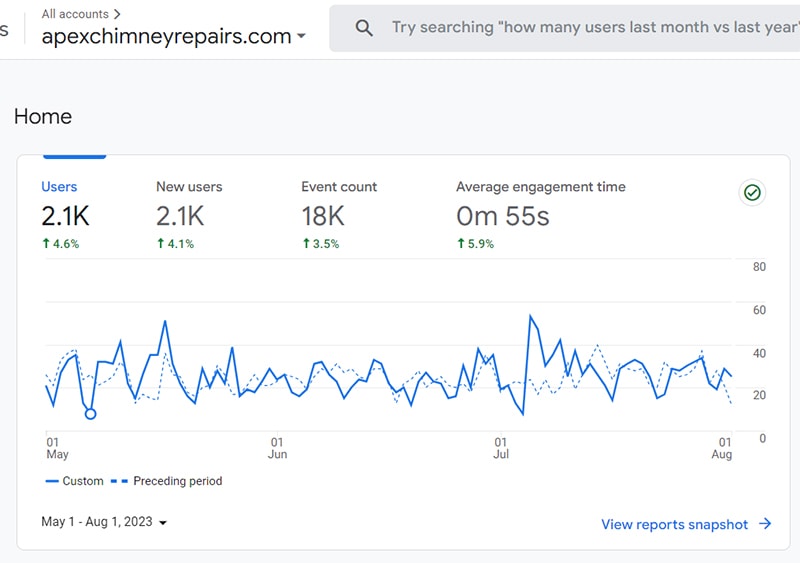Focus the Try searching input field

(590, 28)
